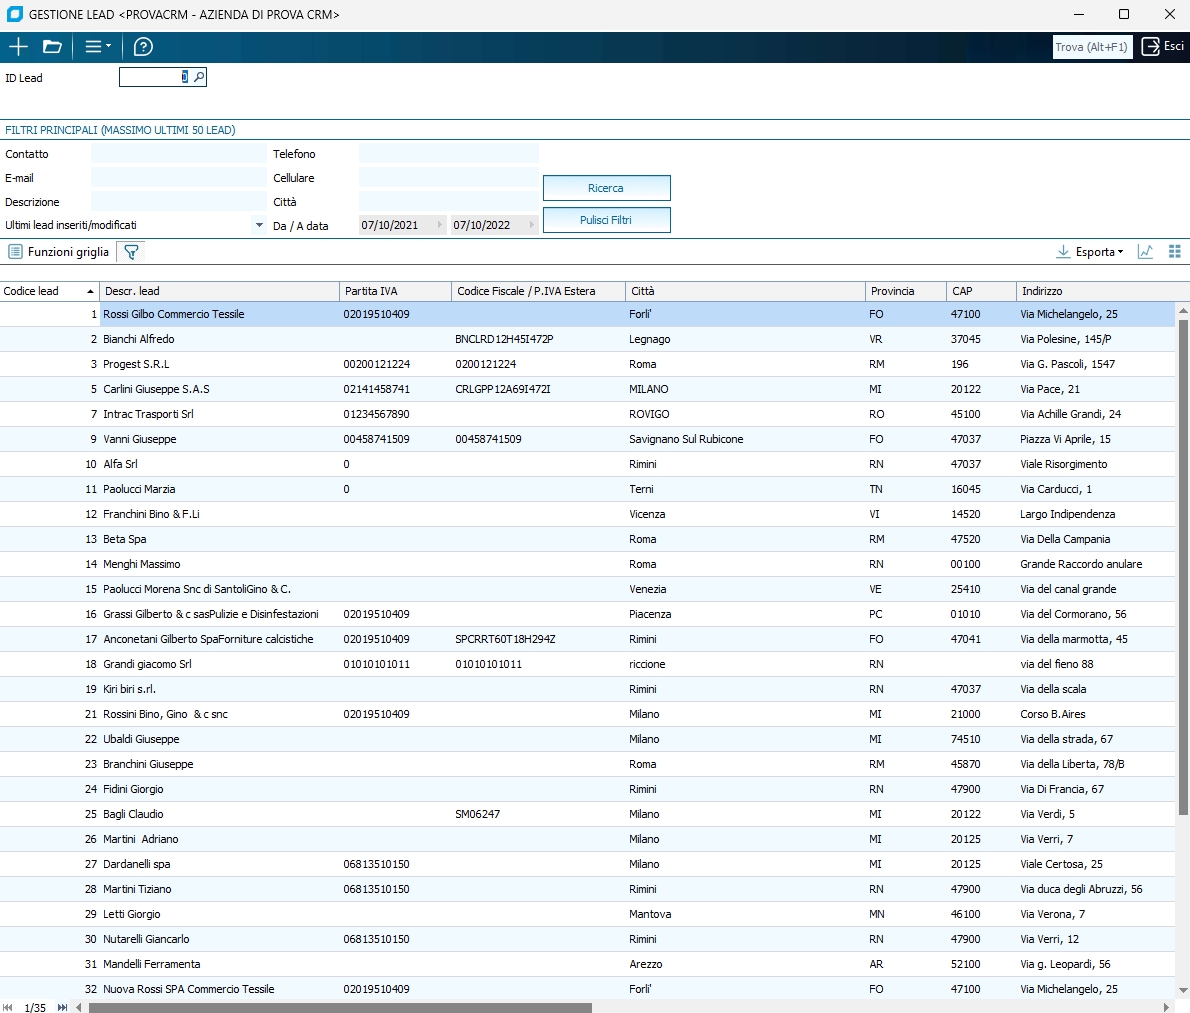Show the chart view icon
Screen dimensions: 1190x1013
pos(1146,252)
